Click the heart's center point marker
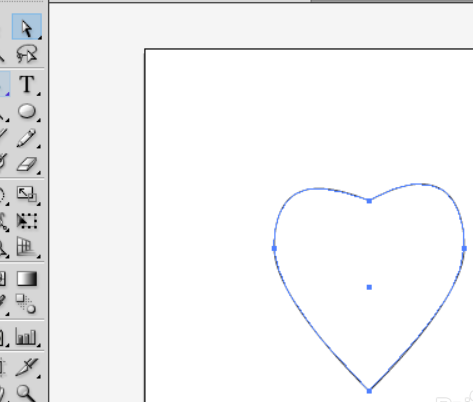This screenshot has width=473, height=402. click(369, 287)
